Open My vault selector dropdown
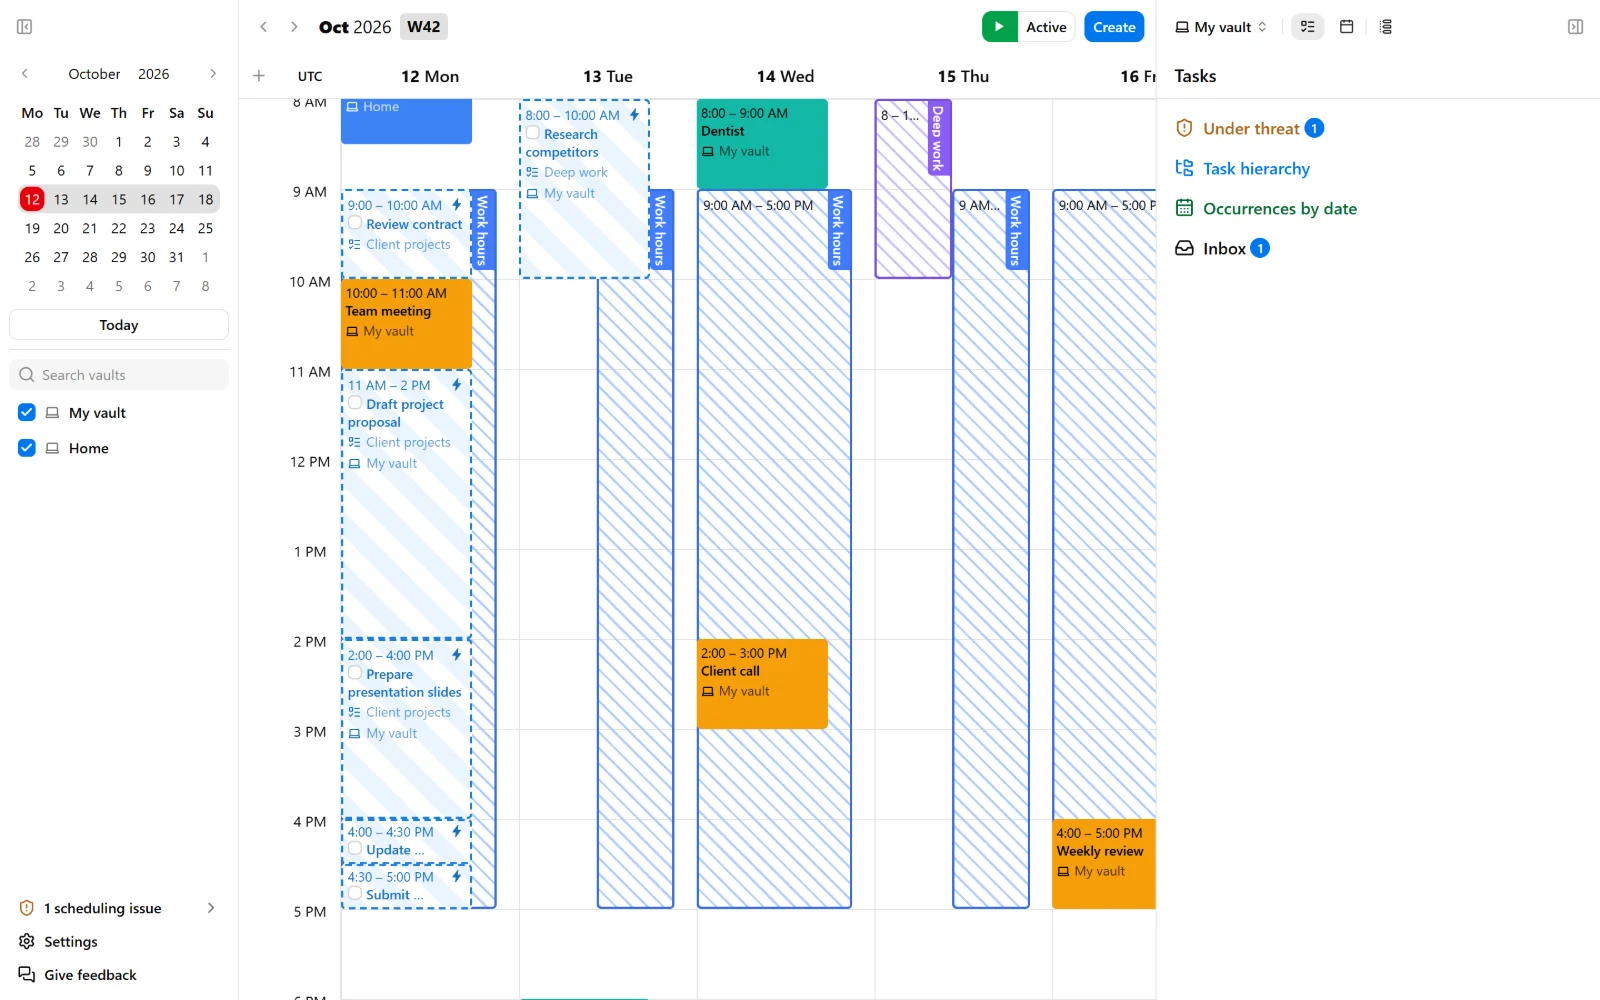The image size is (1600, 1000). pyautogui.click(x=1221, y=27)
